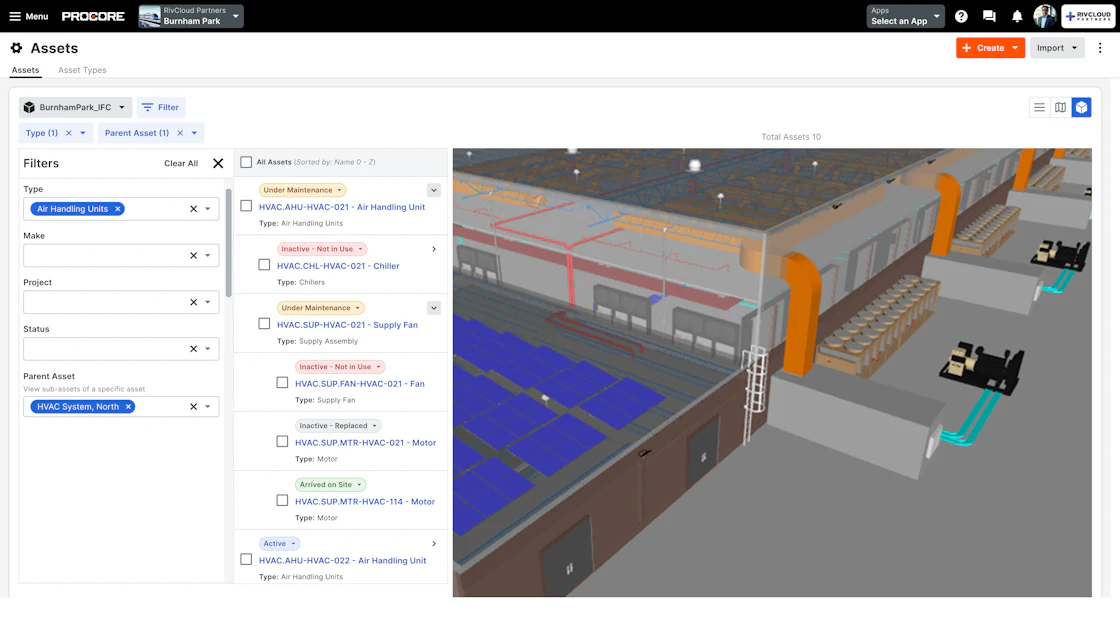Click the 3D building model viewer
1120x630 pixels.
[x=772, y=372]
